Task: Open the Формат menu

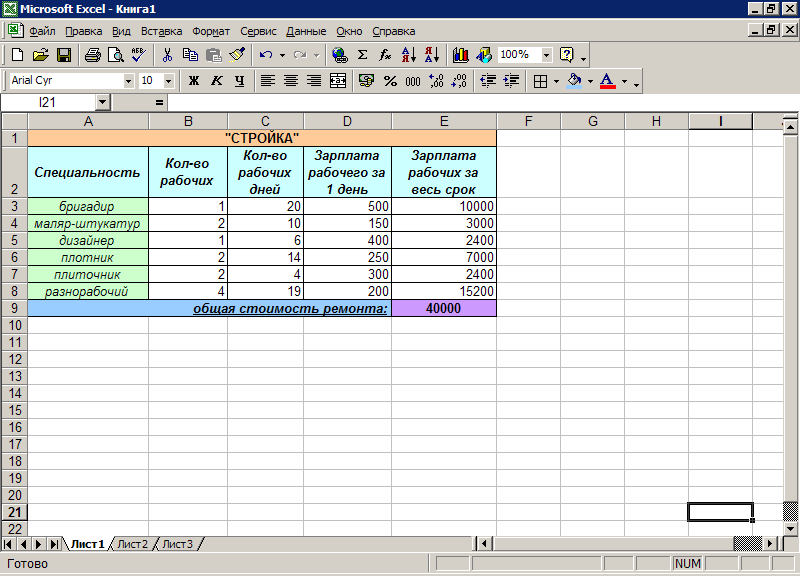Action: pyautogui.click(x=211, y=31)
